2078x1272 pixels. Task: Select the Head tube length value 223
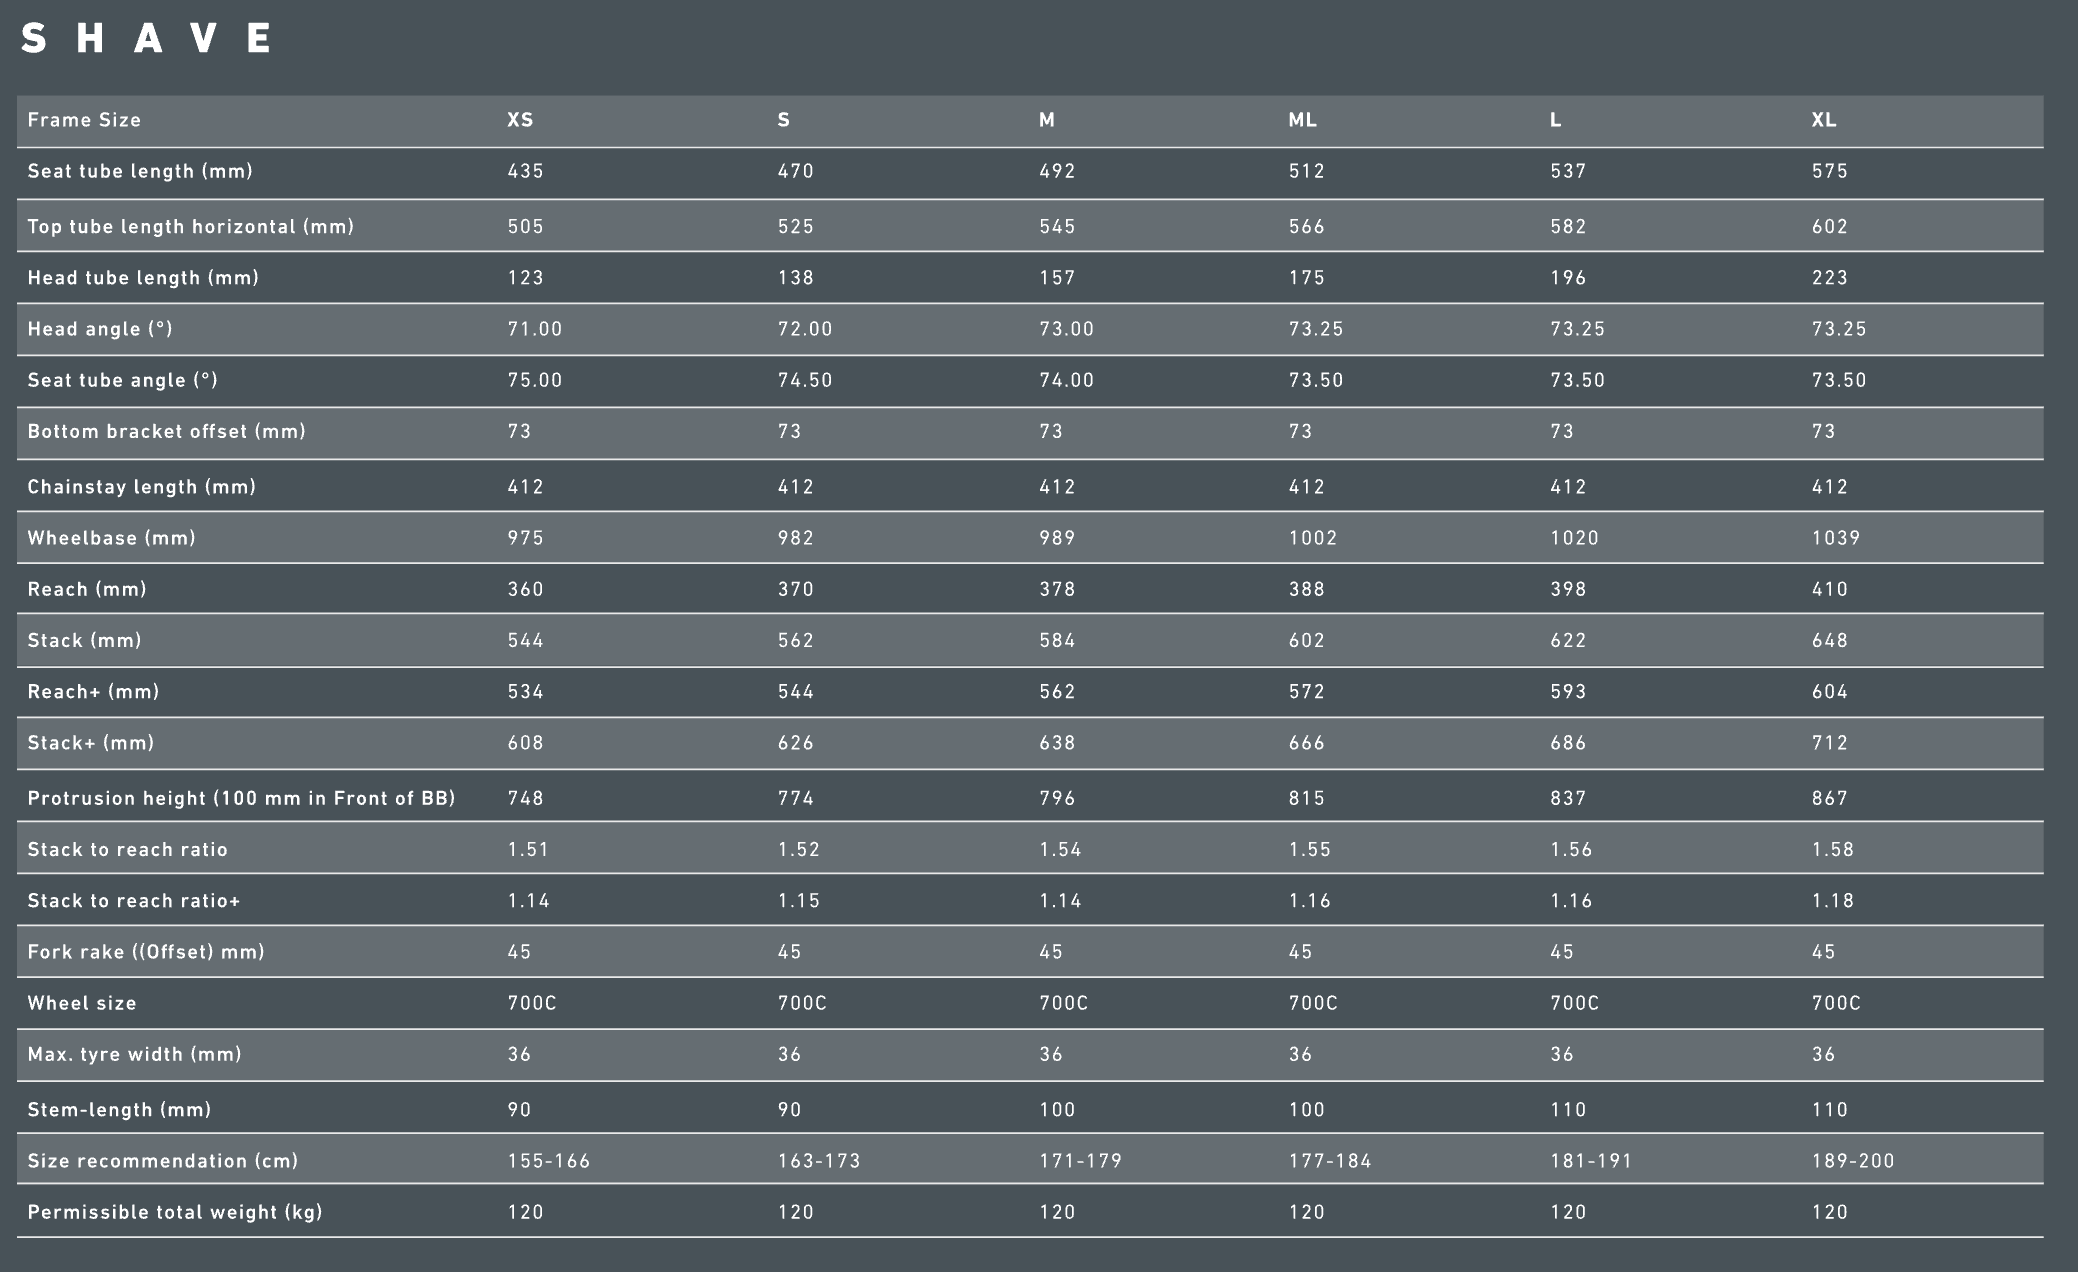click(x=1829, y=278)
